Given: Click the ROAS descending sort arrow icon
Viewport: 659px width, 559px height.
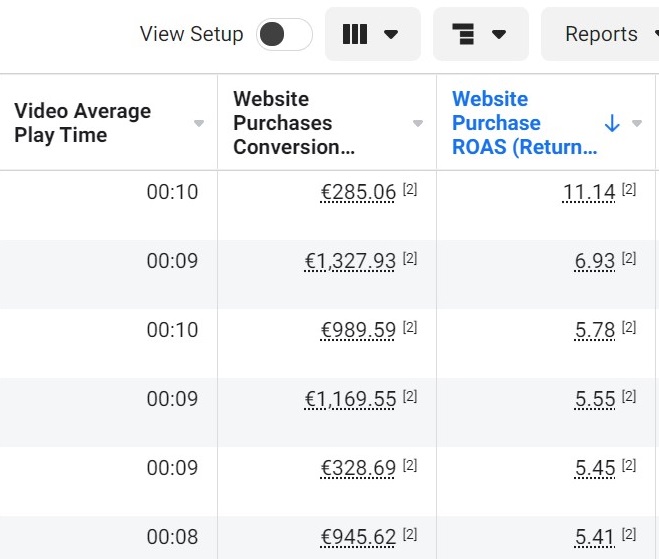Looking at the screenshot, I should coord(612,123).
